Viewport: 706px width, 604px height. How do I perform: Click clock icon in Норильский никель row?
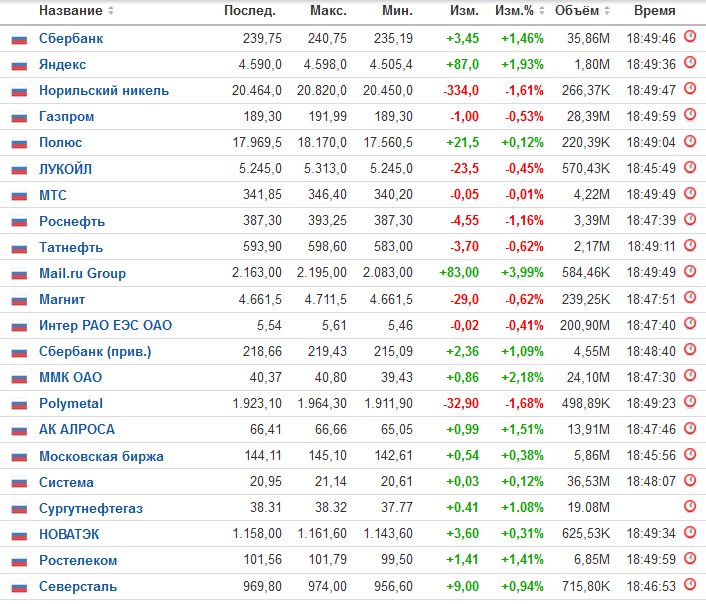pyautogui.click(x=690, y=89)
